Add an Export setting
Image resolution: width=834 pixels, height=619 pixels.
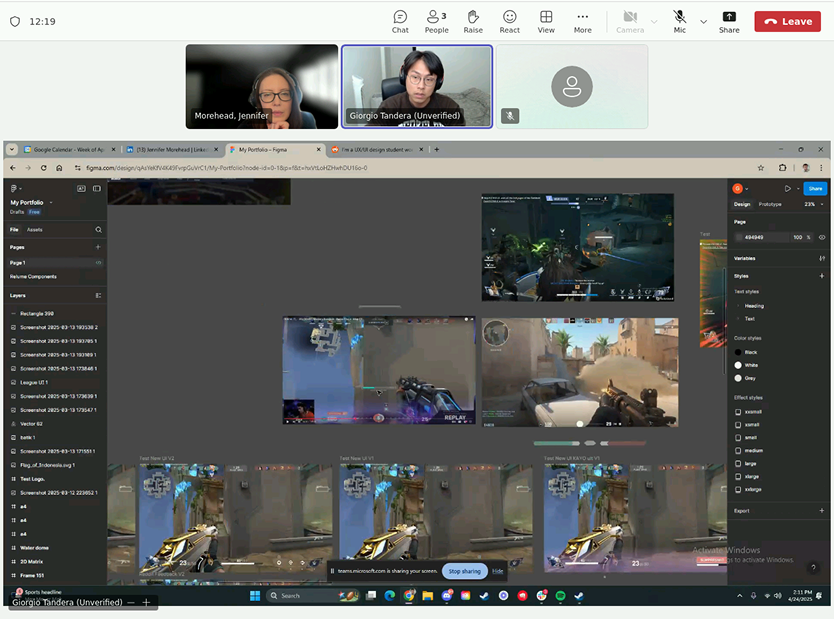pyautogui.click(x=822, y=511)
